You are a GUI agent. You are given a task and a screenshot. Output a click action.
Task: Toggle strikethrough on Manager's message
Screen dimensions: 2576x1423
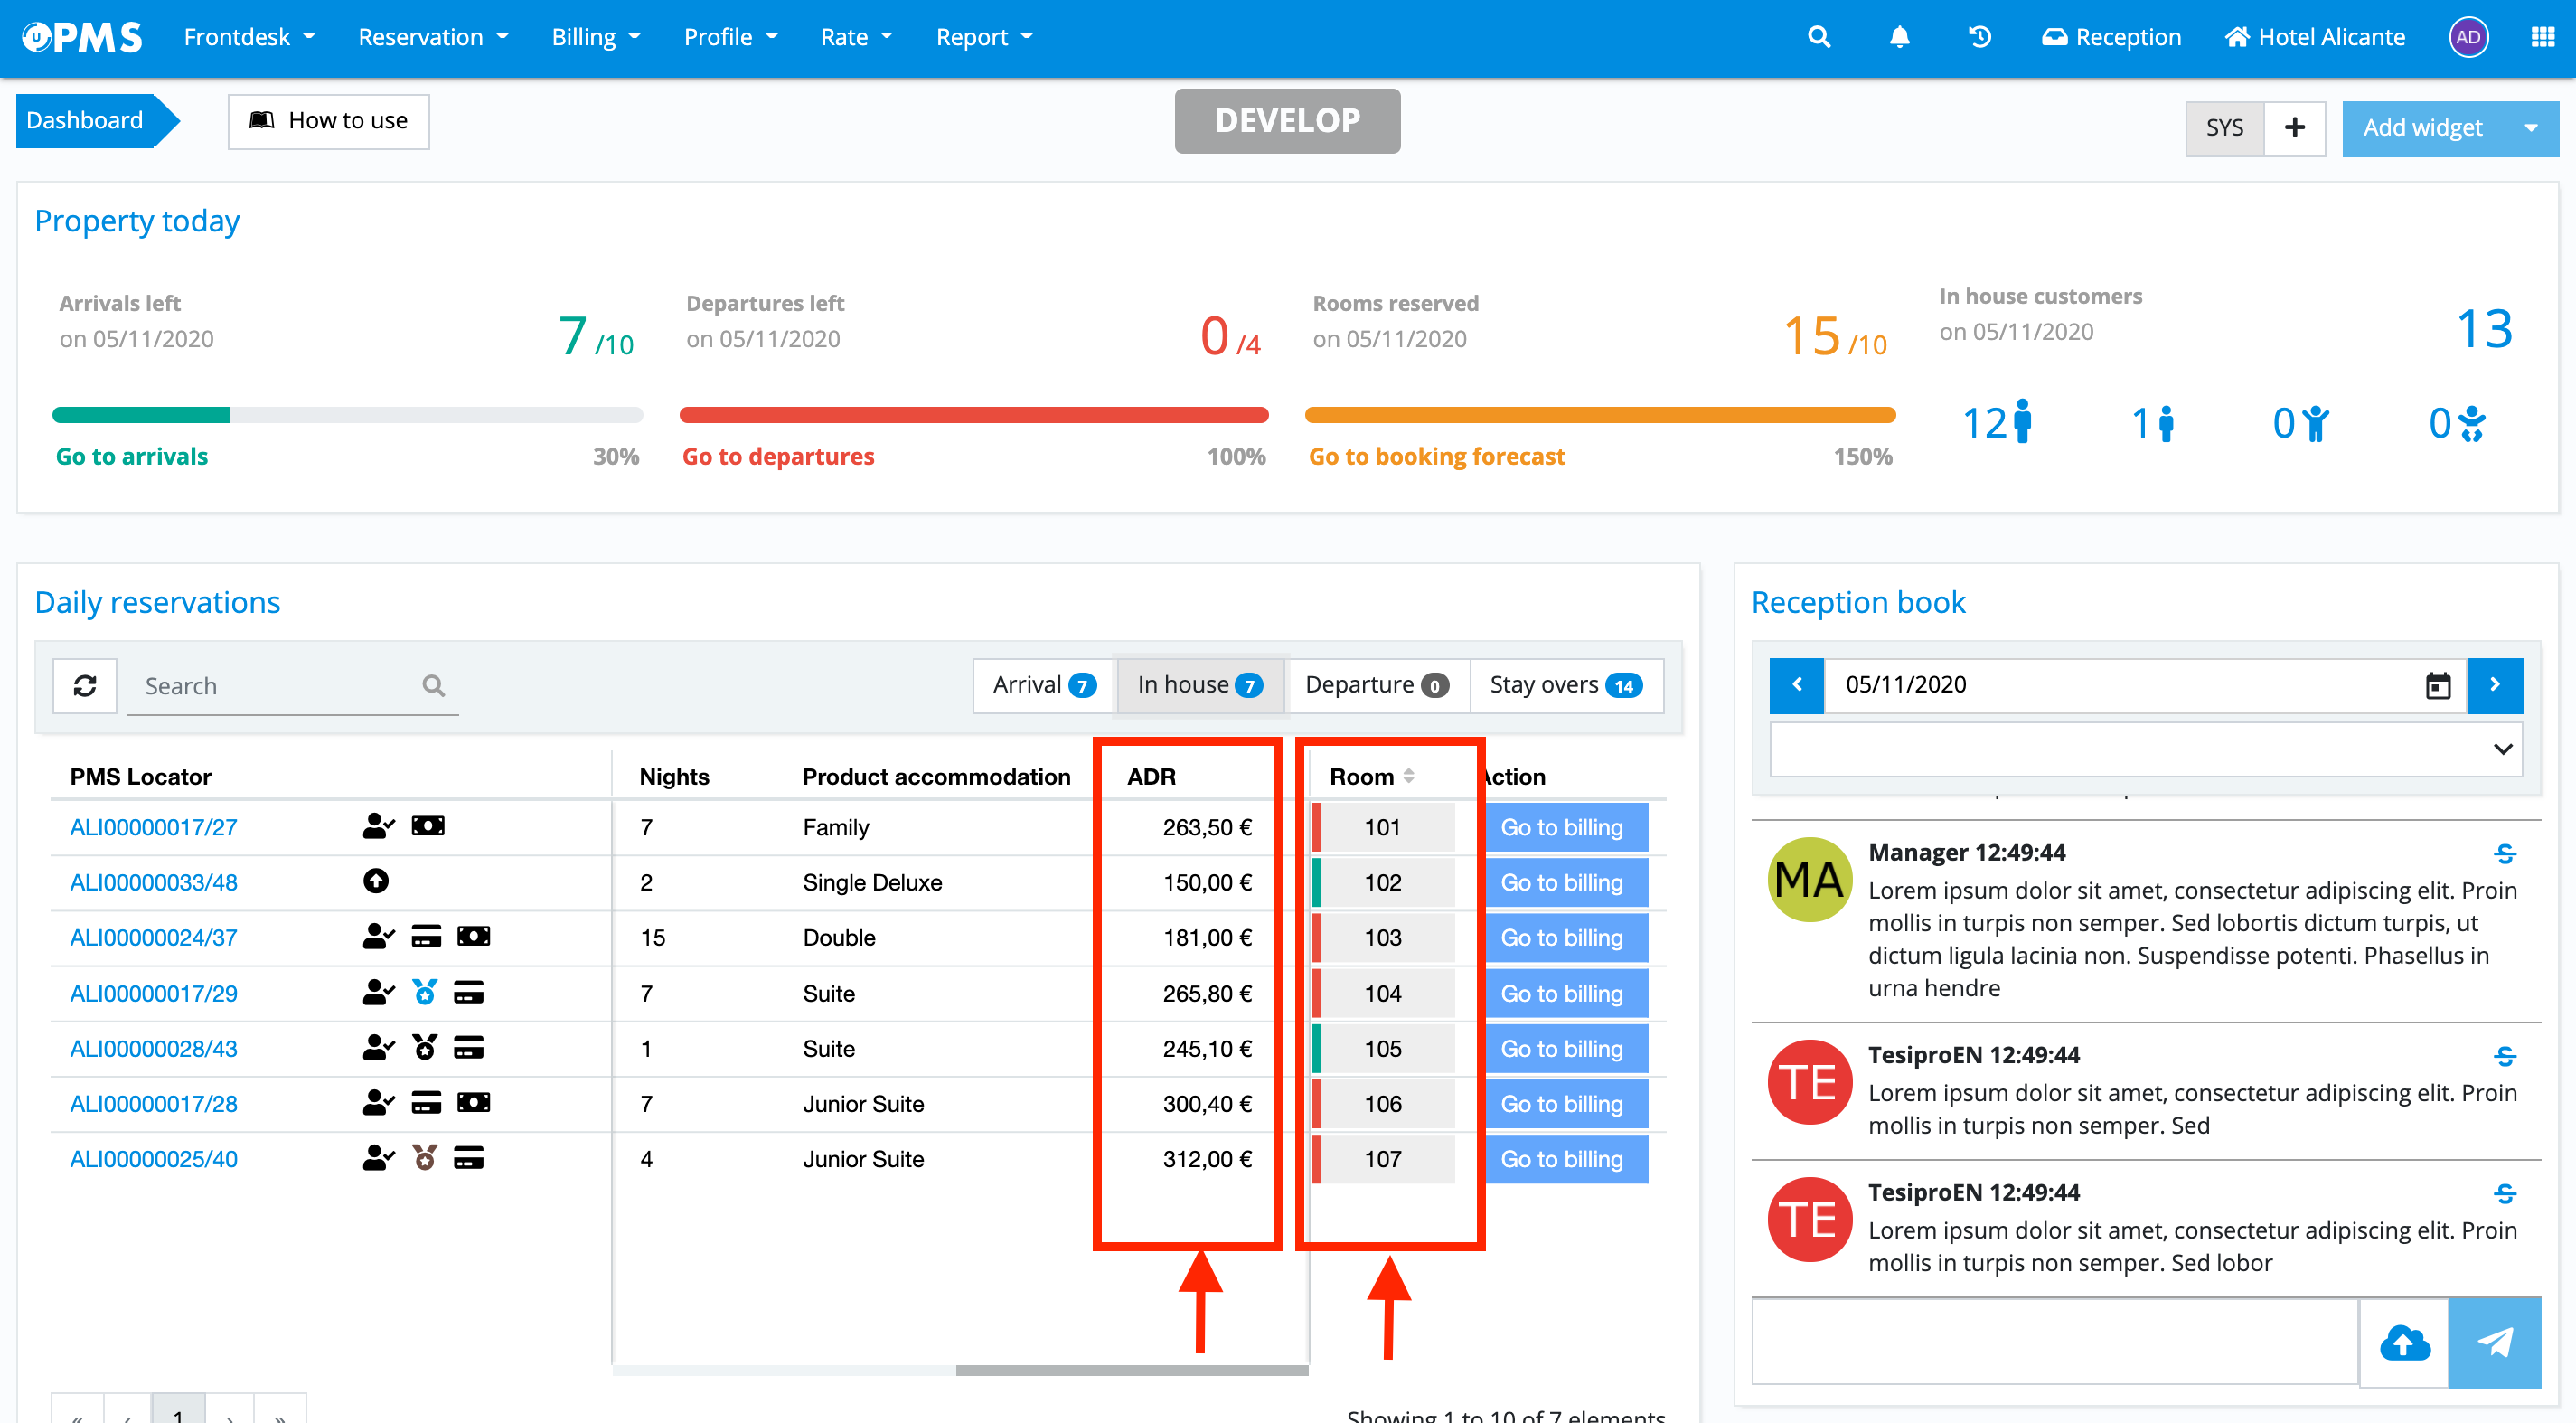tap(2504, 853)
